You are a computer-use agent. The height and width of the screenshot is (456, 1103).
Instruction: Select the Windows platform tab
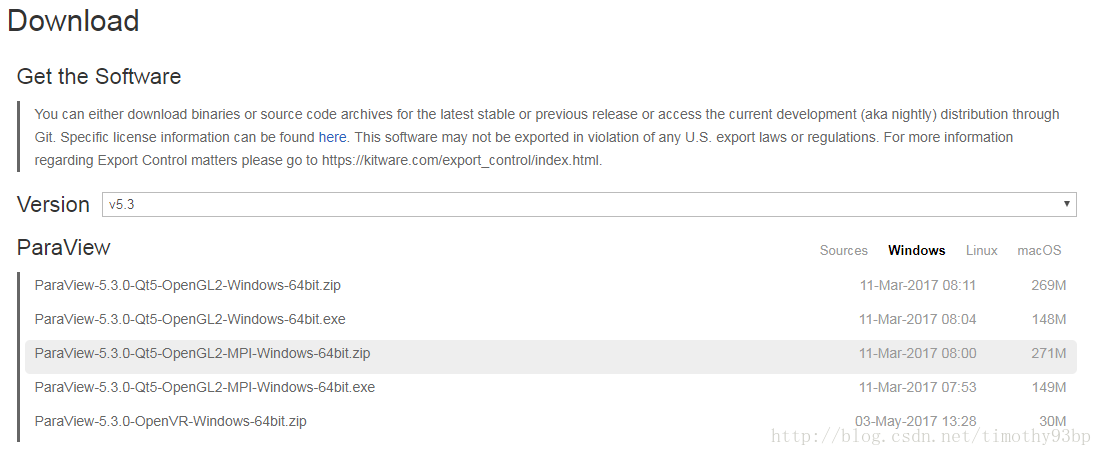pos(916,250)
